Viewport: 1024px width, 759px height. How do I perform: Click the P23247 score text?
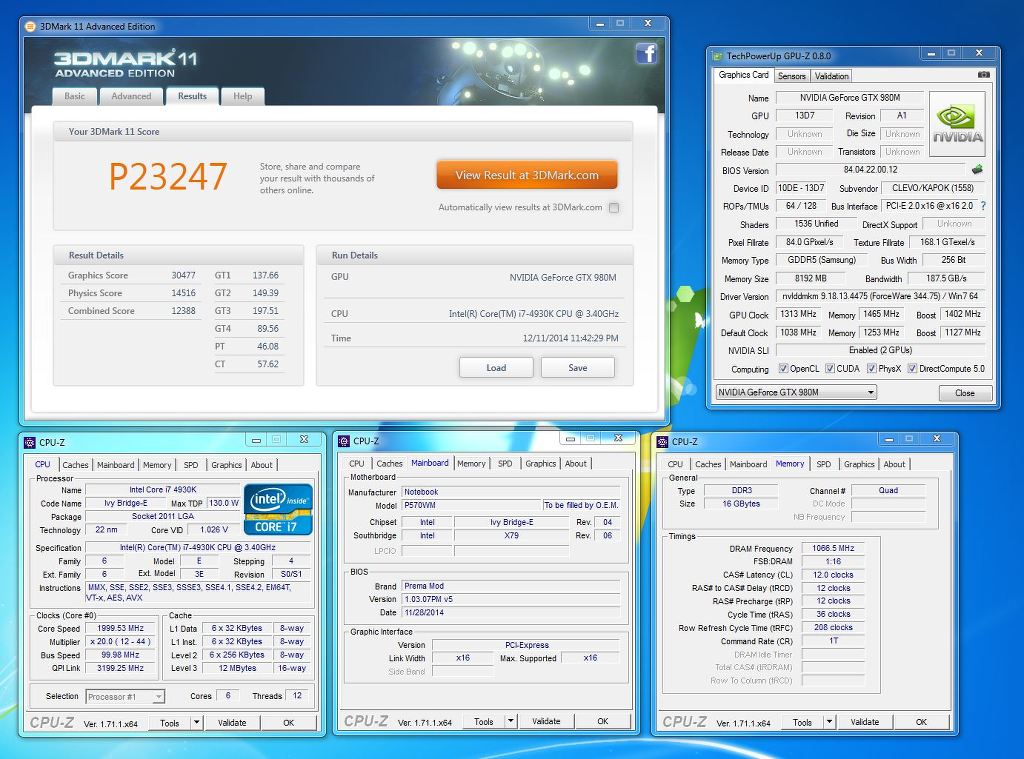(168, 176)
